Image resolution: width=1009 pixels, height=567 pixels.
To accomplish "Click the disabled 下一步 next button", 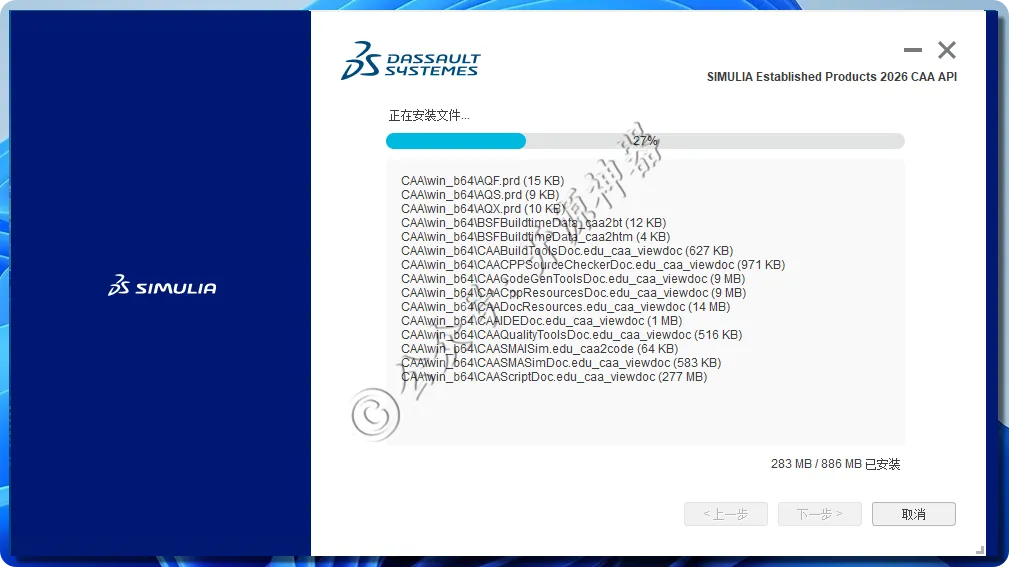I will coord(819,514).
